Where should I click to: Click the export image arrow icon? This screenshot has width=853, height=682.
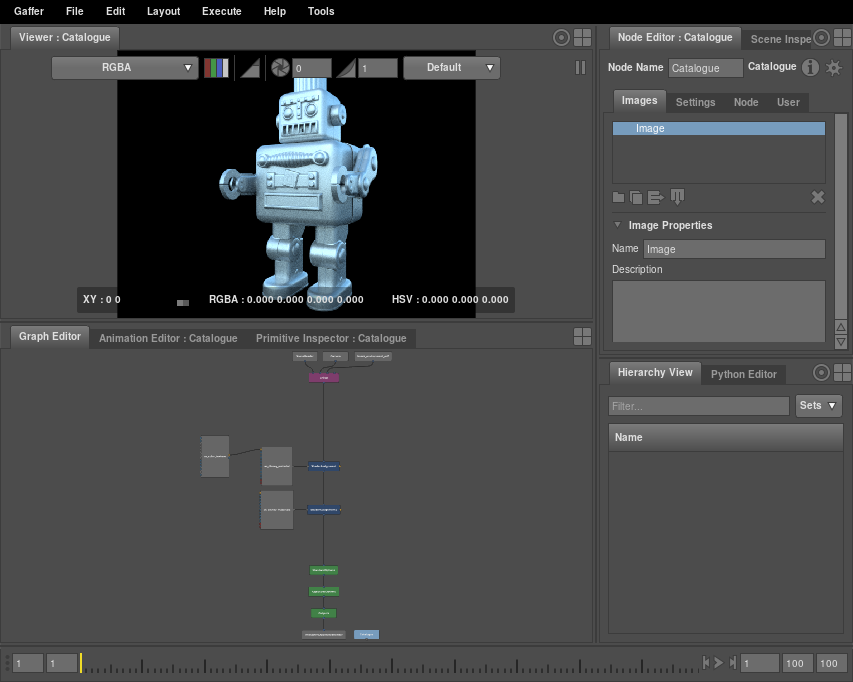coord(656,197)
